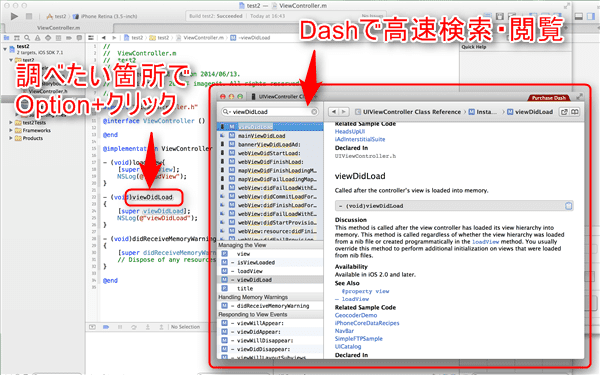Select webViewDidFinishLoad: search result
The width and height of the screenshot is (600, 375).
[x=270, y=162]
